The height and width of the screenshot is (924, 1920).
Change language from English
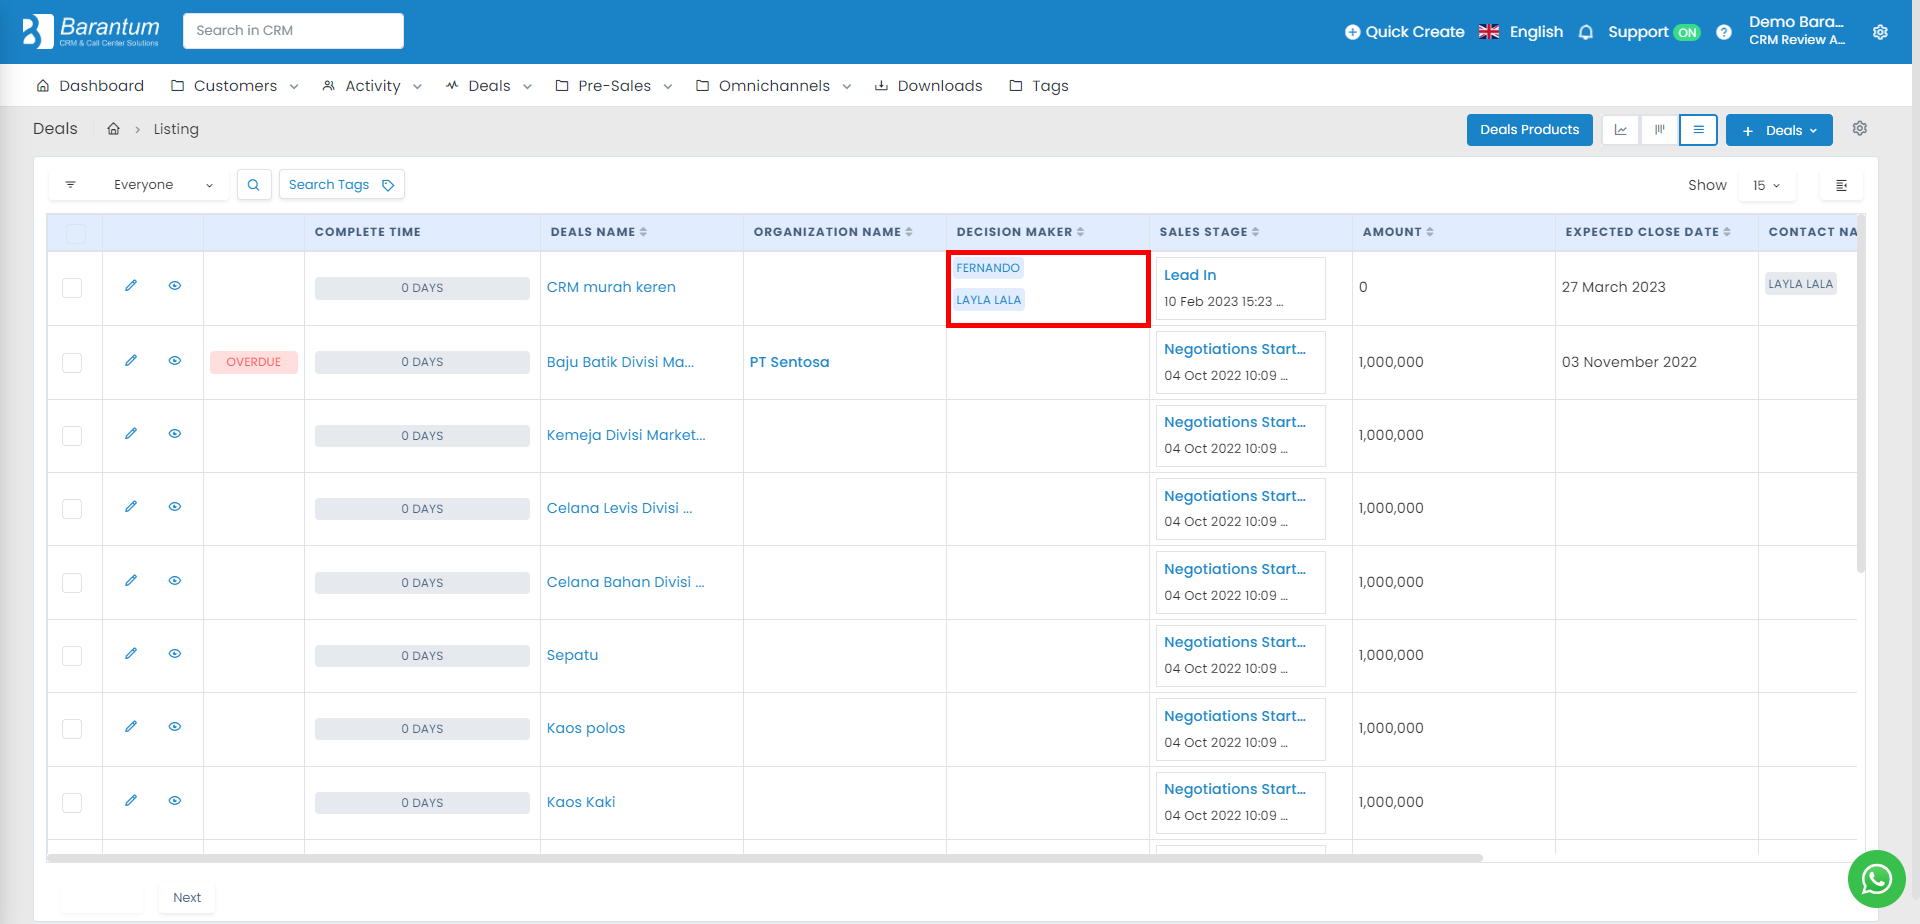coord(1521,32)
